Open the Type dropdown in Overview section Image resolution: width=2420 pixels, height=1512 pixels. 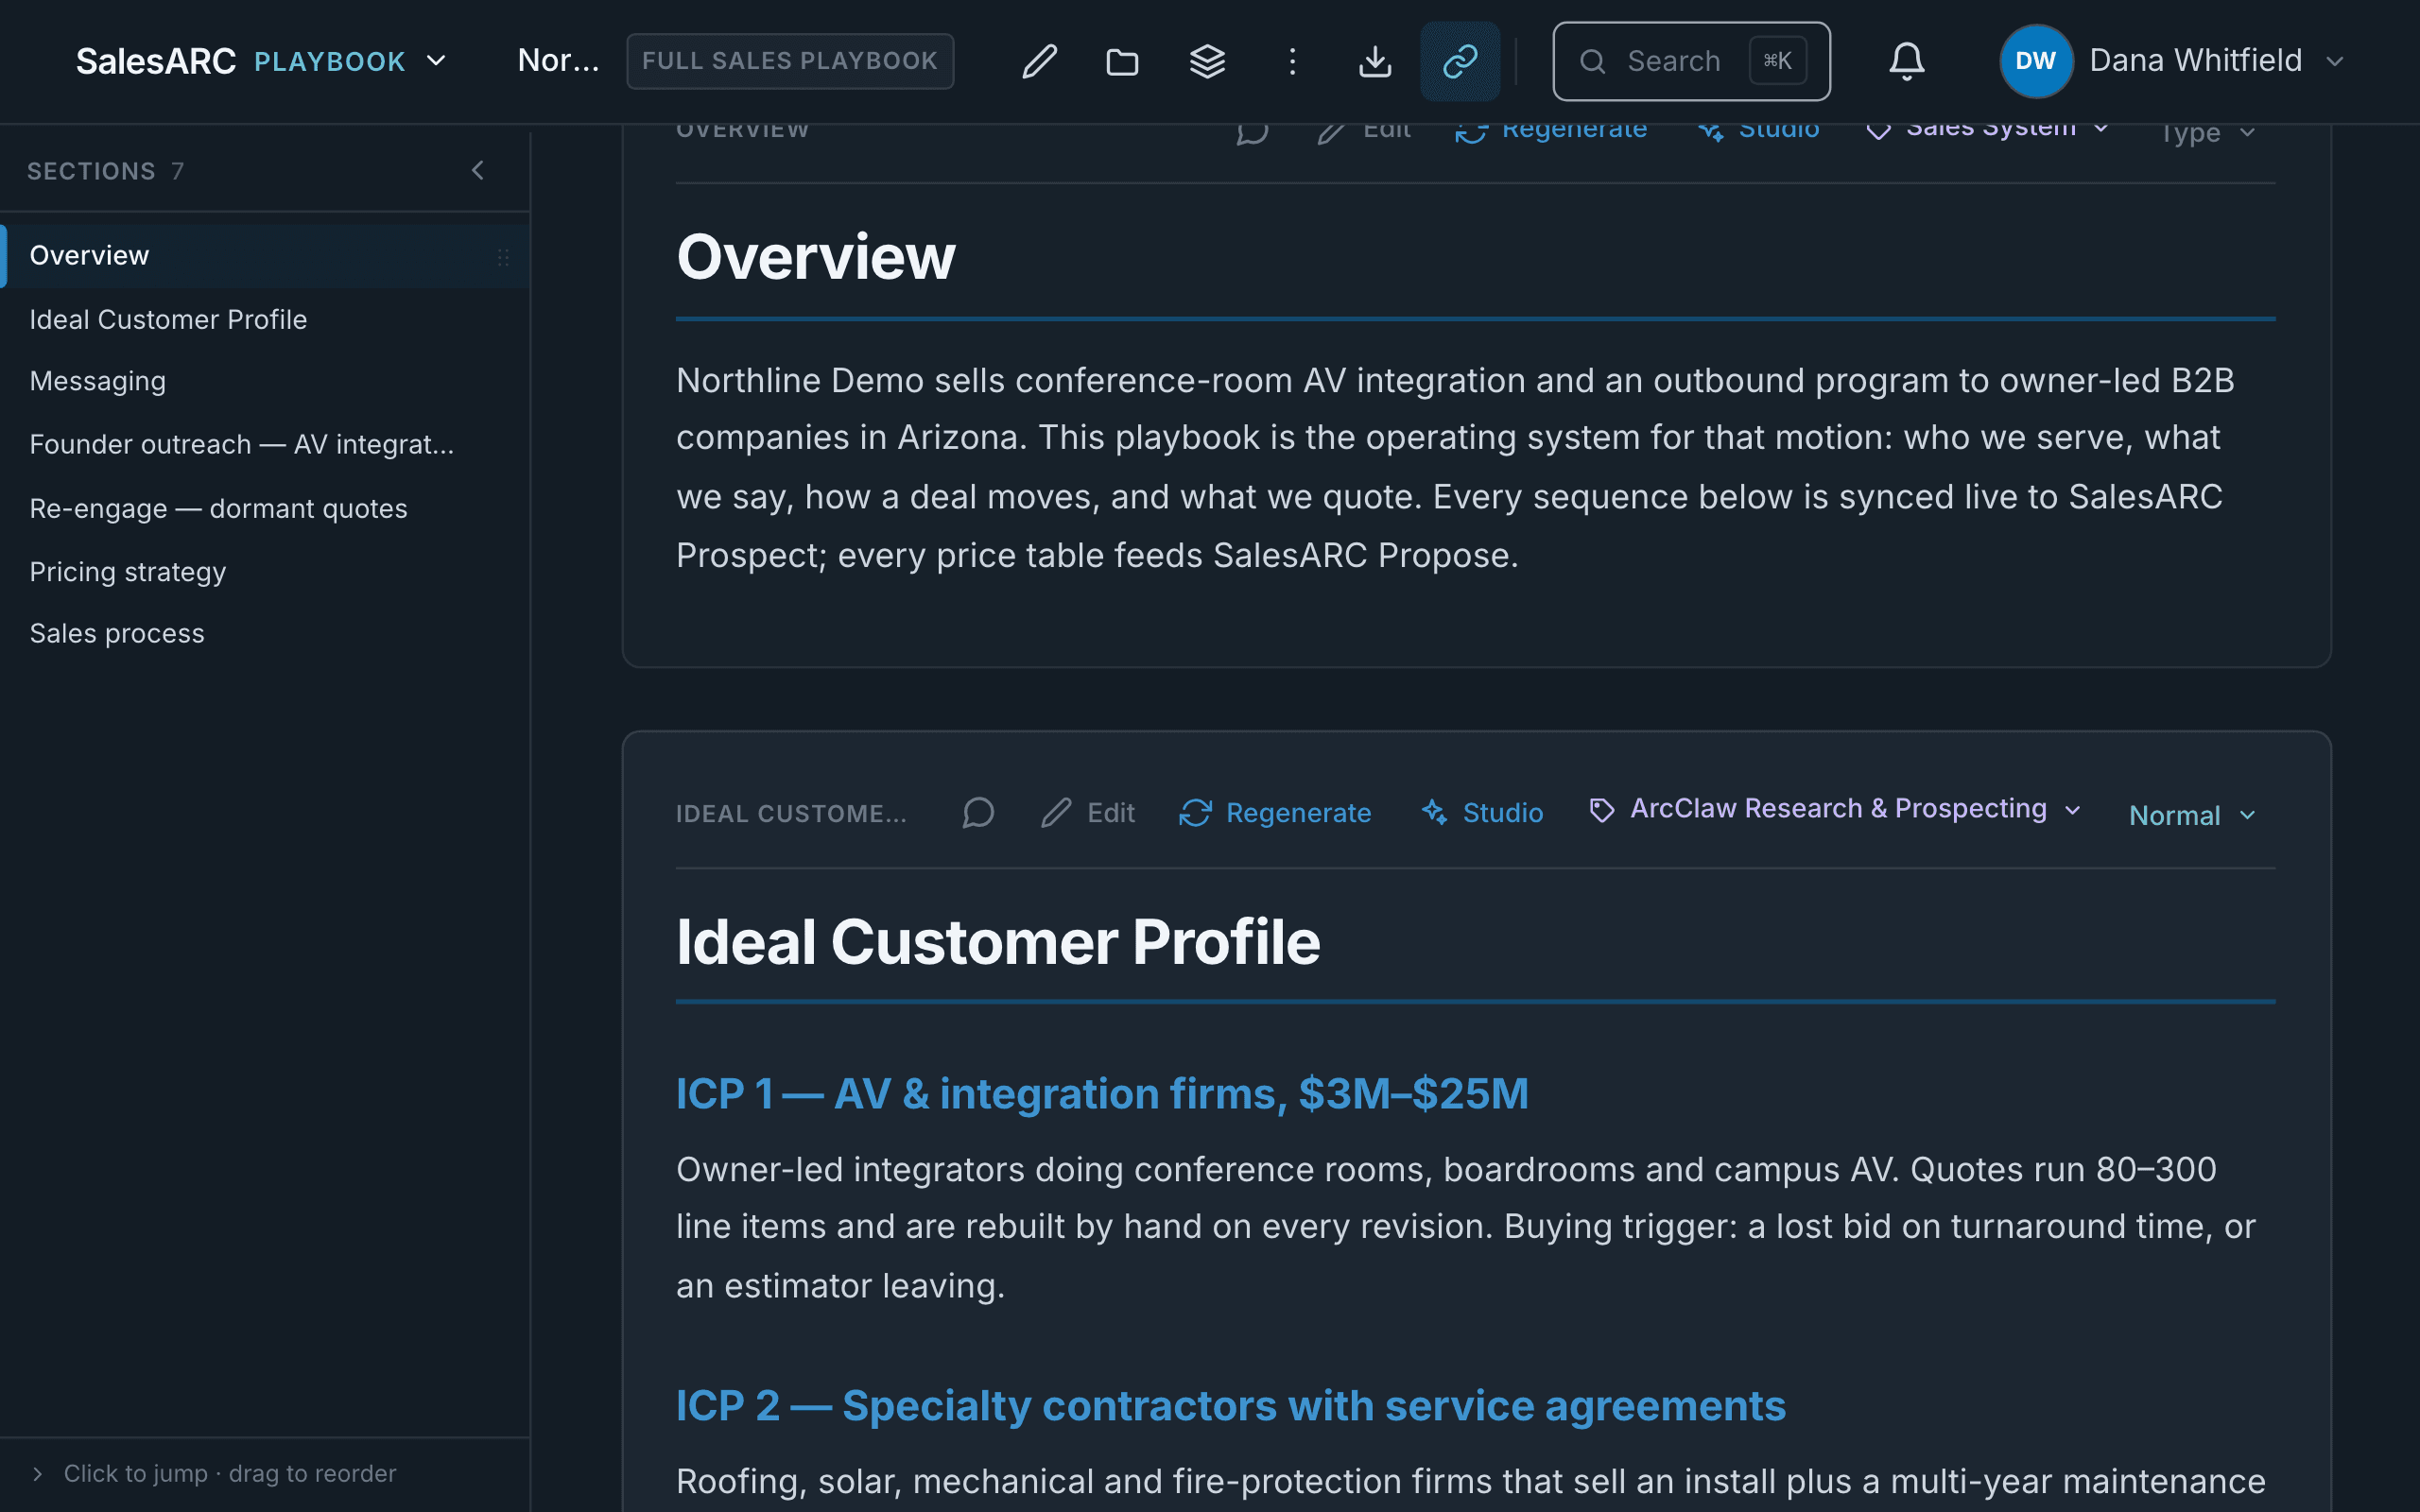pos(2207,133)
